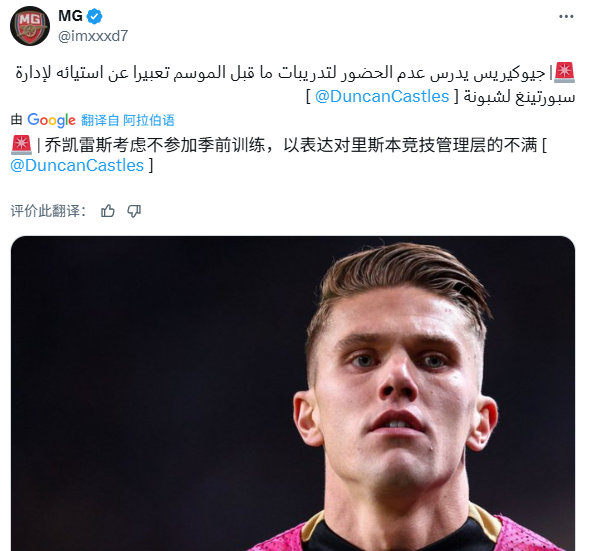Screen dimensions: 590x551
Task: Click the 由 character before Google
Action: (17, 120)
